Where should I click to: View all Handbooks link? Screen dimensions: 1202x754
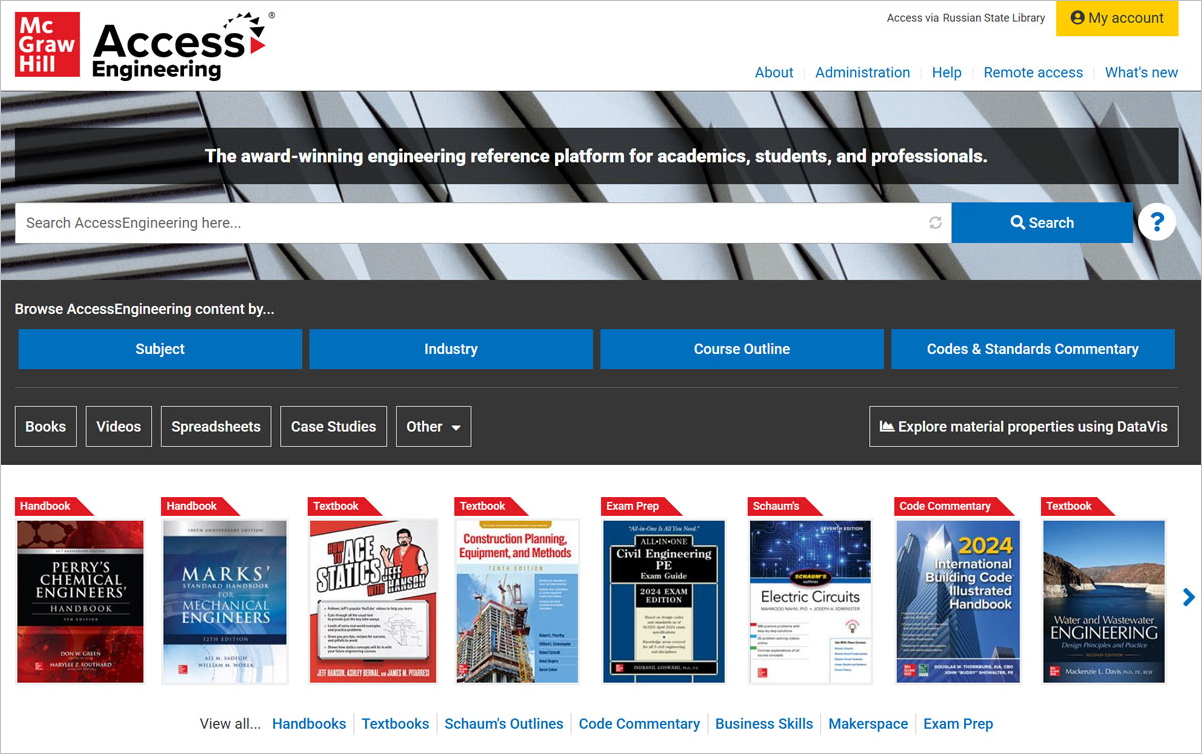309,724
